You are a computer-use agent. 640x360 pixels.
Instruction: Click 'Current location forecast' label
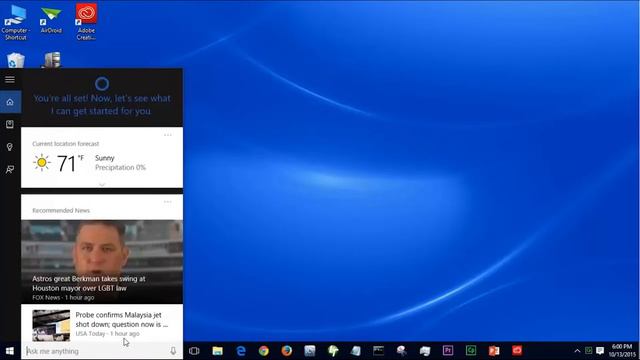pyautogui.click(x=66, y=144)
